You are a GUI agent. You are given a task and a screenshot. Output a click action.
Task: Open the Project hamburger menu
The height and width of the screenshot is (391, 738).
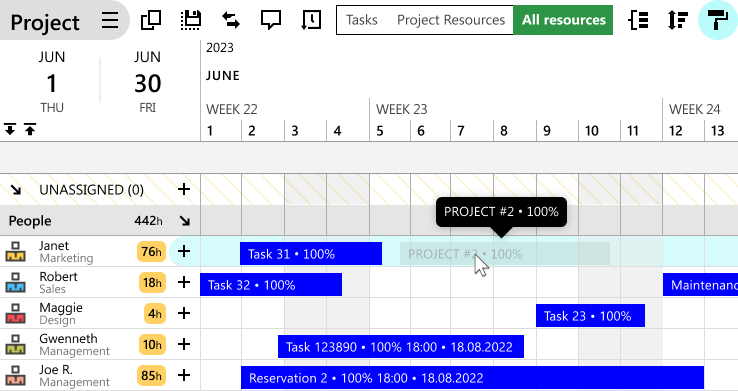coord(110,20)
